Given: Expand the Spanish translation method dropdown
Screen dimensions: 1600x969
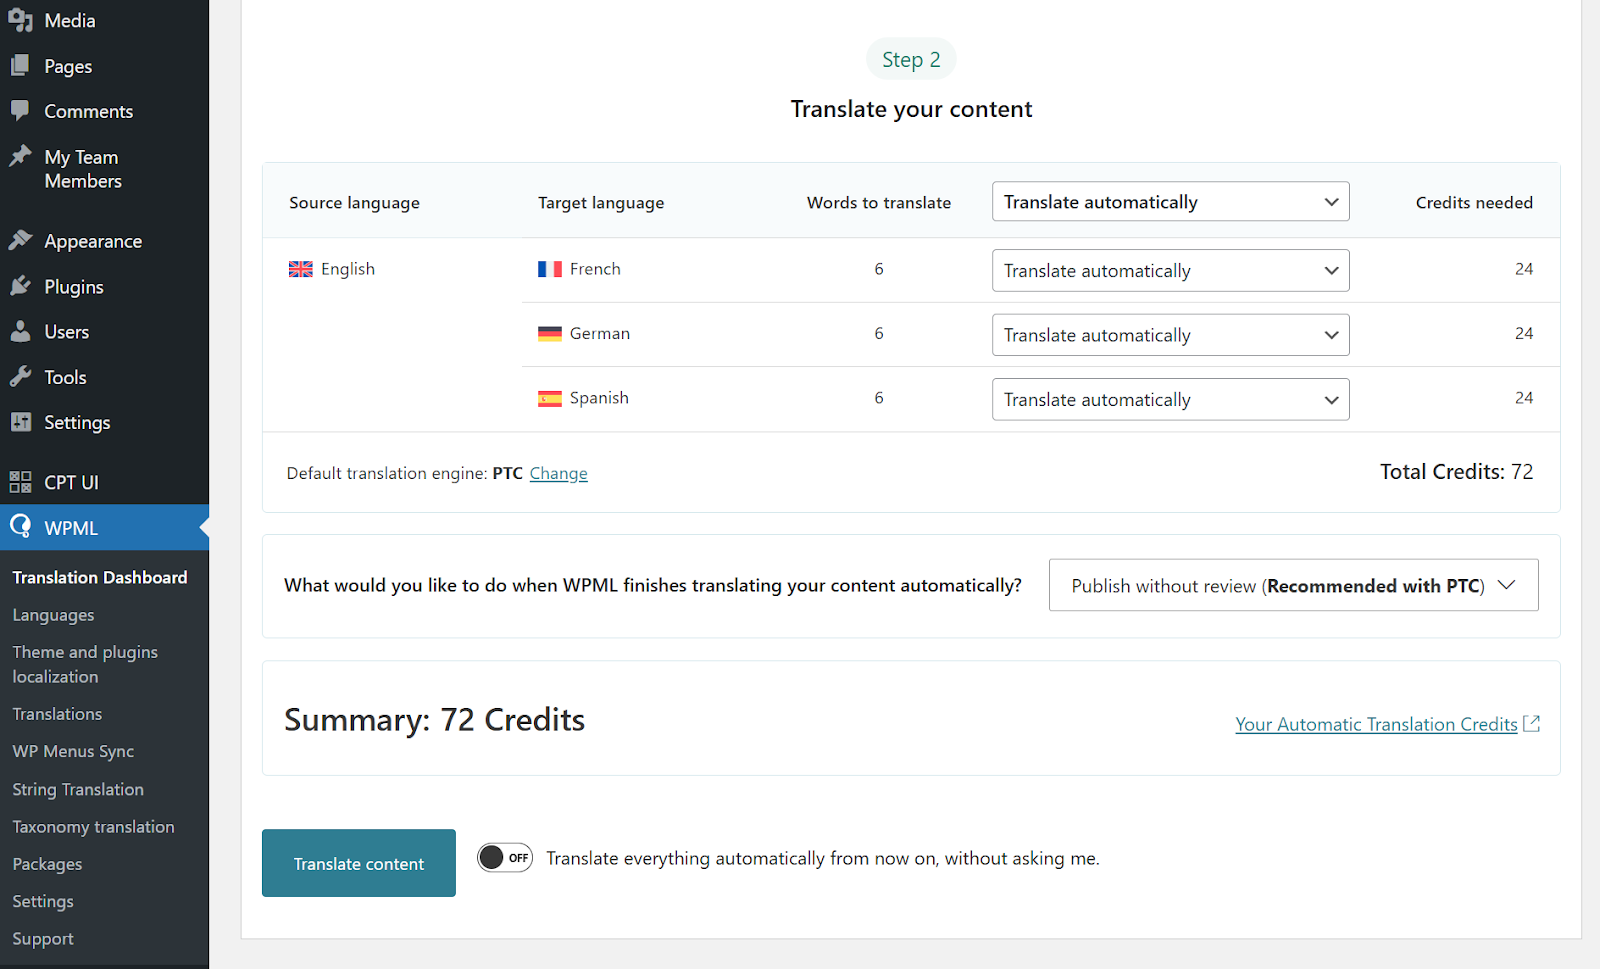Looking at the screenshot, I should [x=1170, y=400].
